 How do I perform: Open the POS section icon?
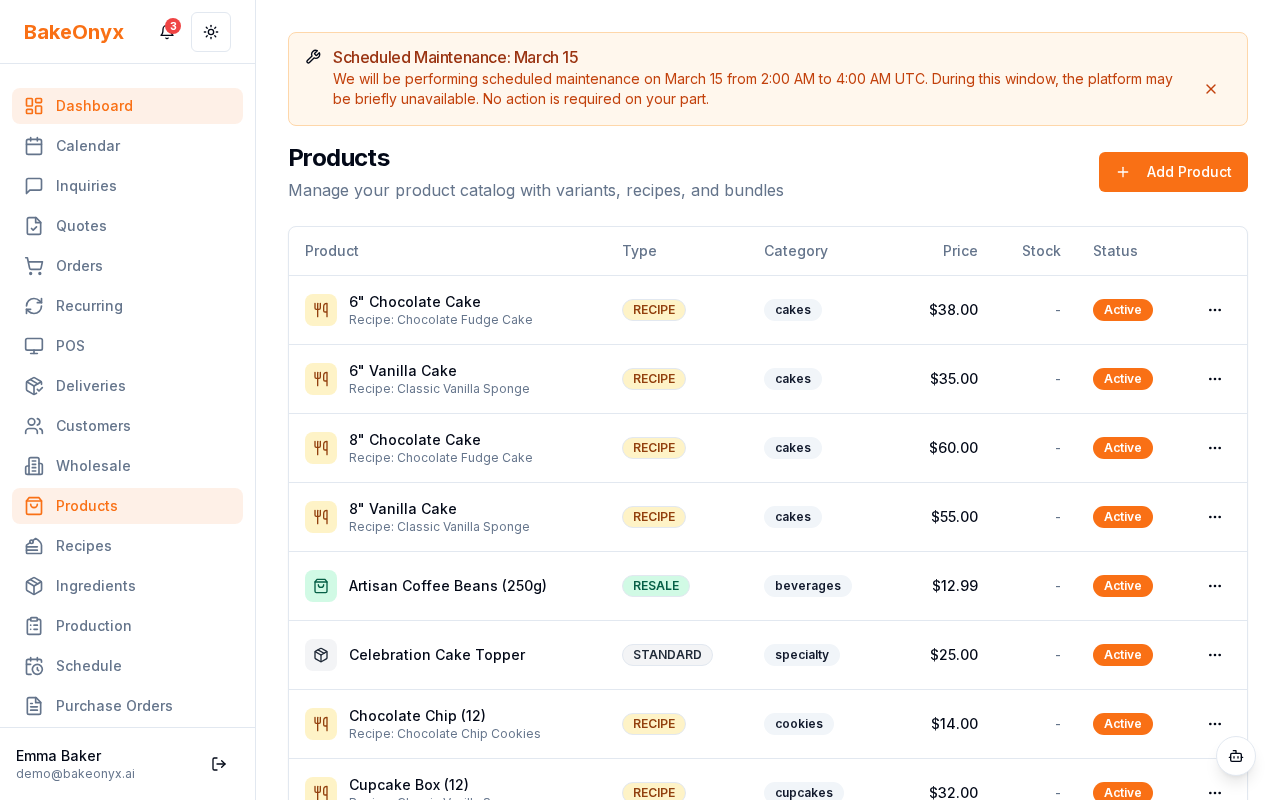click(x=33, y=346)
